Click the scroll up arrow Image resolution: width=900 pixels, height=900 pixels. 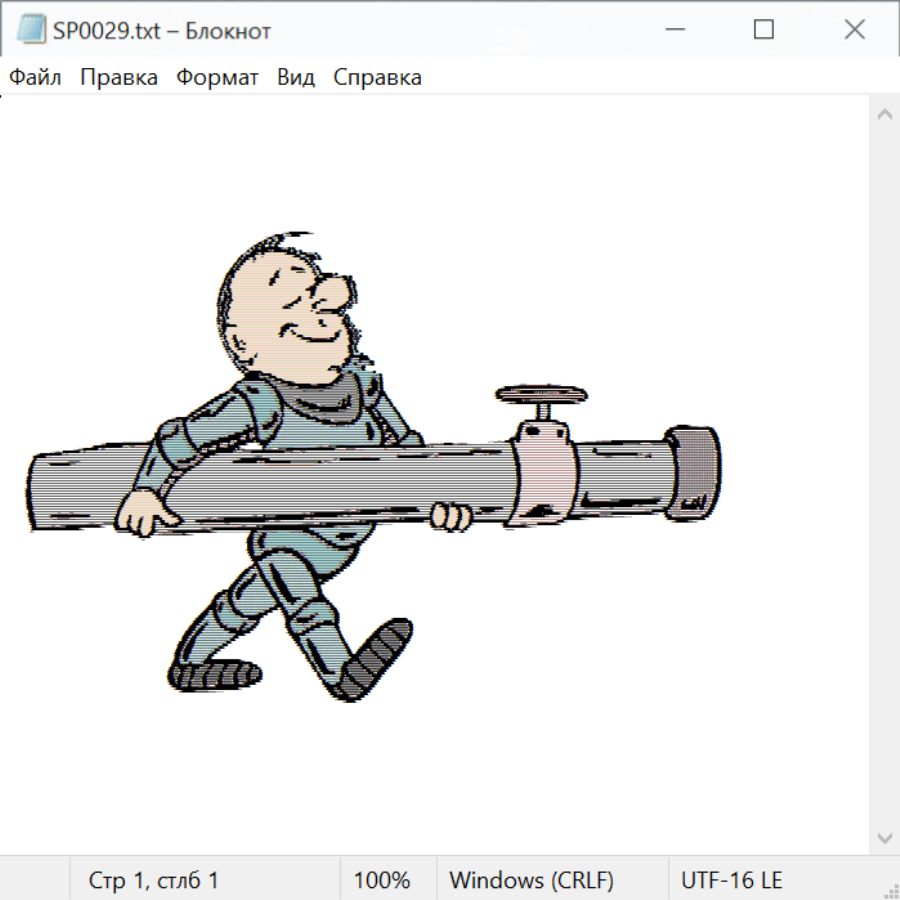pos(884,114)
